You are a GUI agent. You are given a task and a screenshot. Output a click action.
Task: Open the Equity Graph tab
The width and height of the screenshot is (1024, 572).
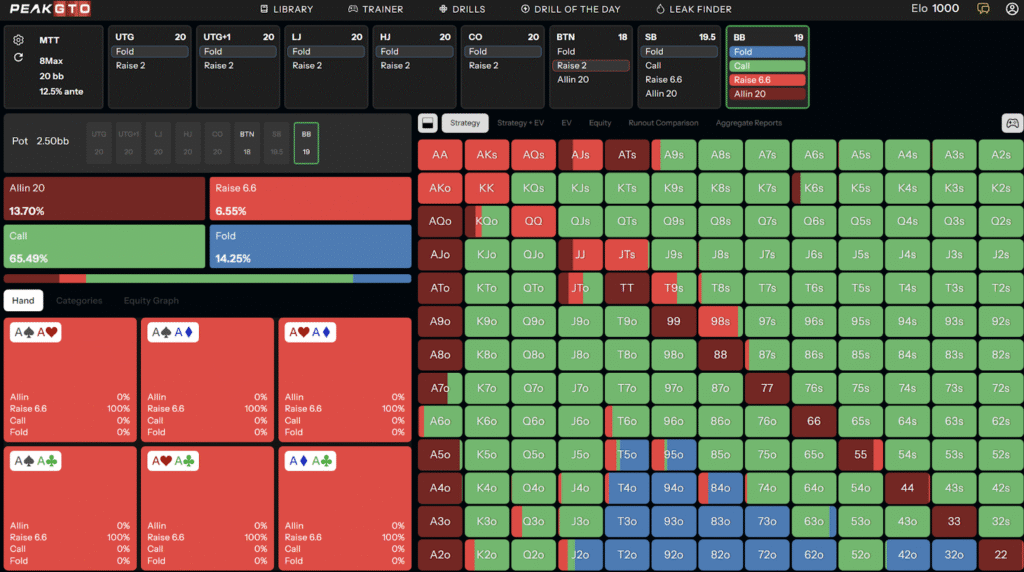[x=151, y=300]
